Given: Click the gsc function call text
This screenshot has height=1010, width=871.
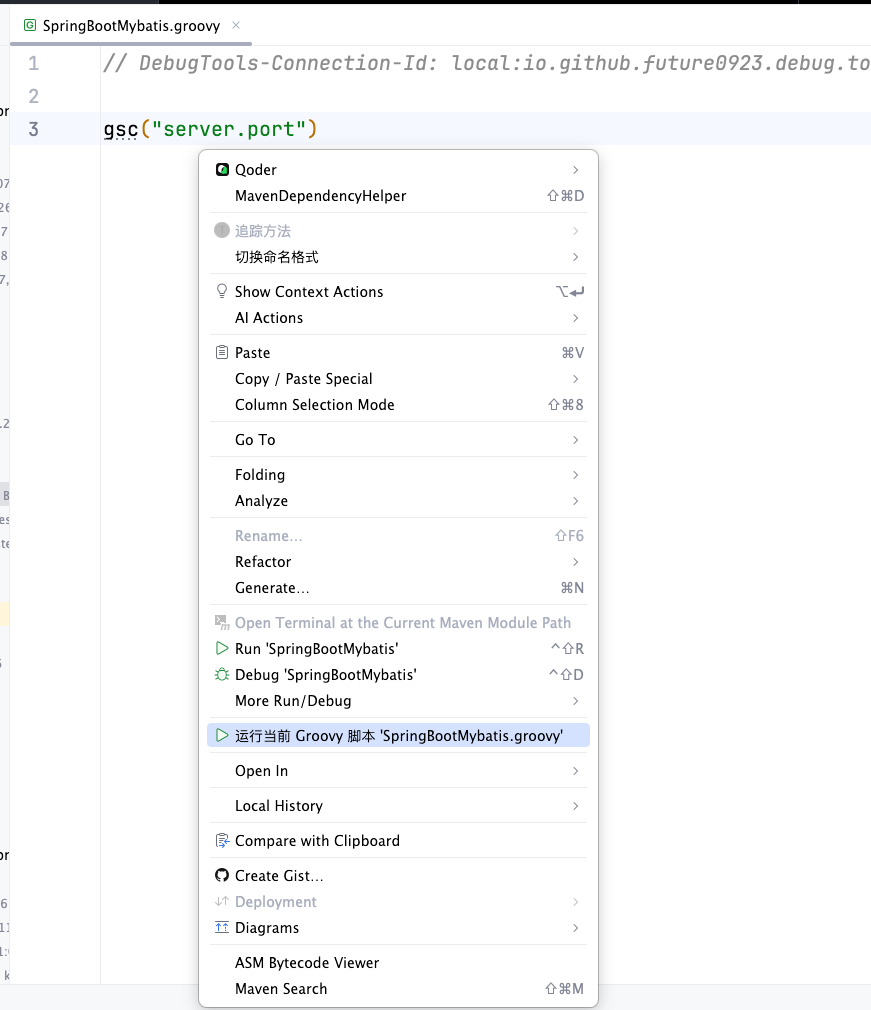Looking at the screenshot, I should coord(120,129).
